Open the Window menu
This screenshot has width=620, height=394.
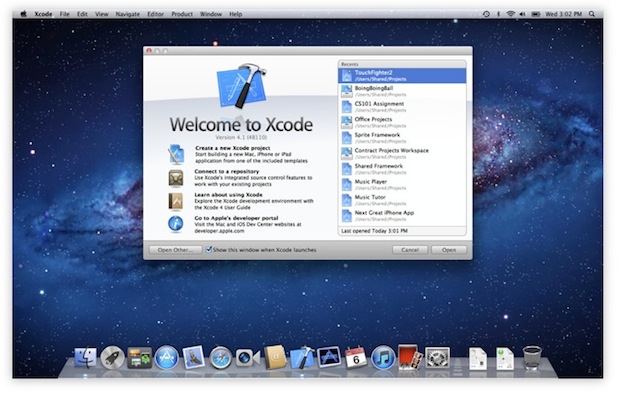(x=211, y=14)
